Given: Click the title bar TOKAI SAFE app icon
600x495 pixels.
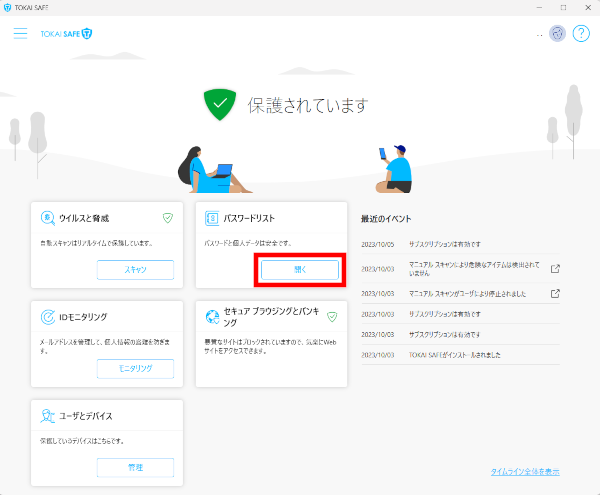Looking at the screenshot, I should [7, 8].
